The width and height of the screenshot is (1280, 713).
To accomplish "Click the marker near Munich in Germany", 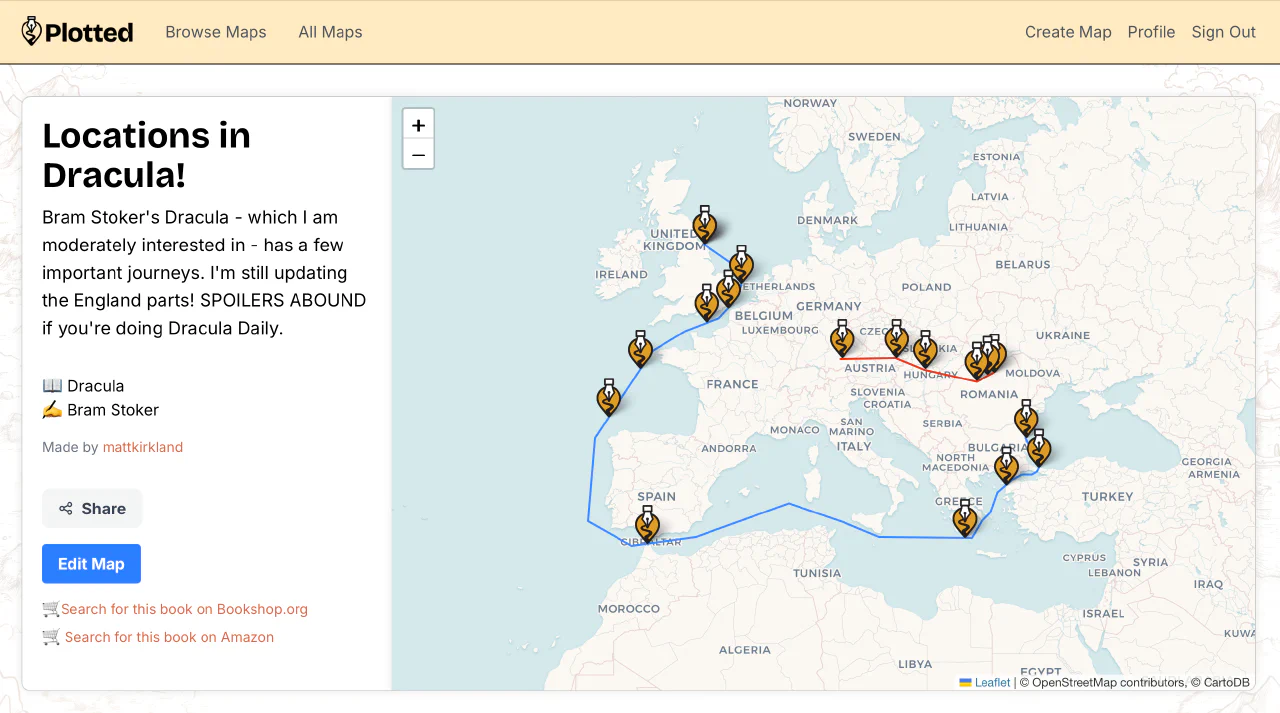I will [x=842, y=337].
